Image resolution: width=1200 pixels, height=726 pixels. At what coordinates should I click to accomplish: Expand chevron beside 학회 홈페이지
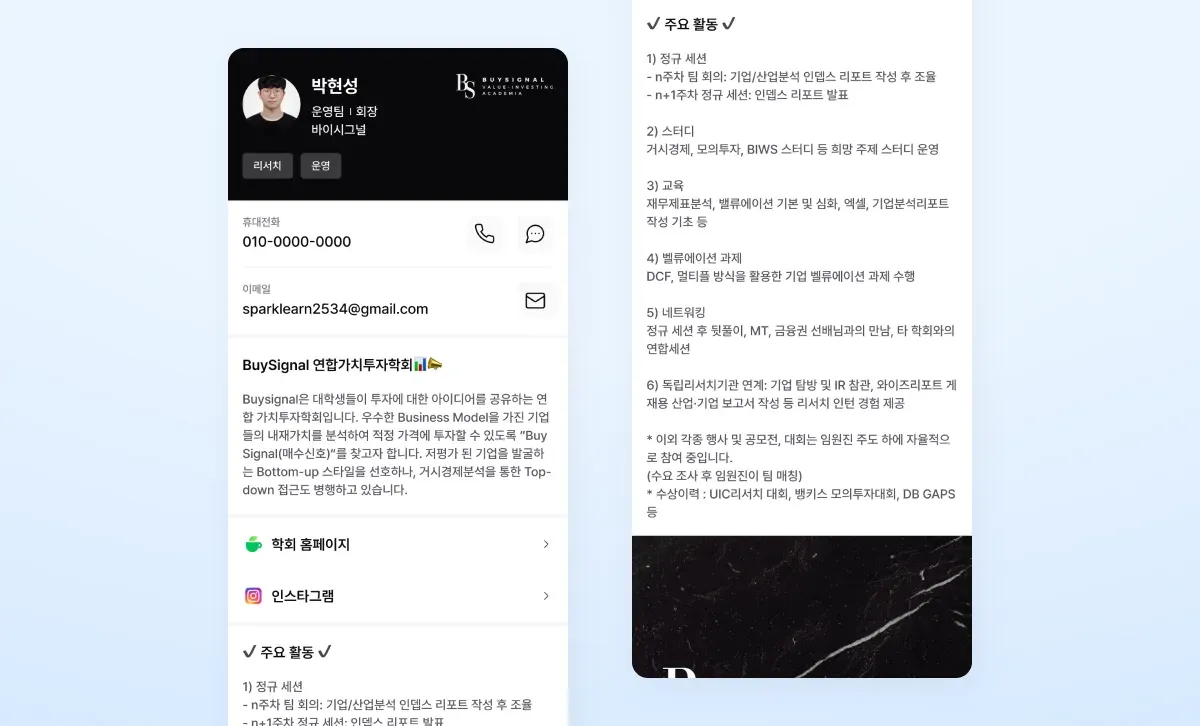[546, 544]
